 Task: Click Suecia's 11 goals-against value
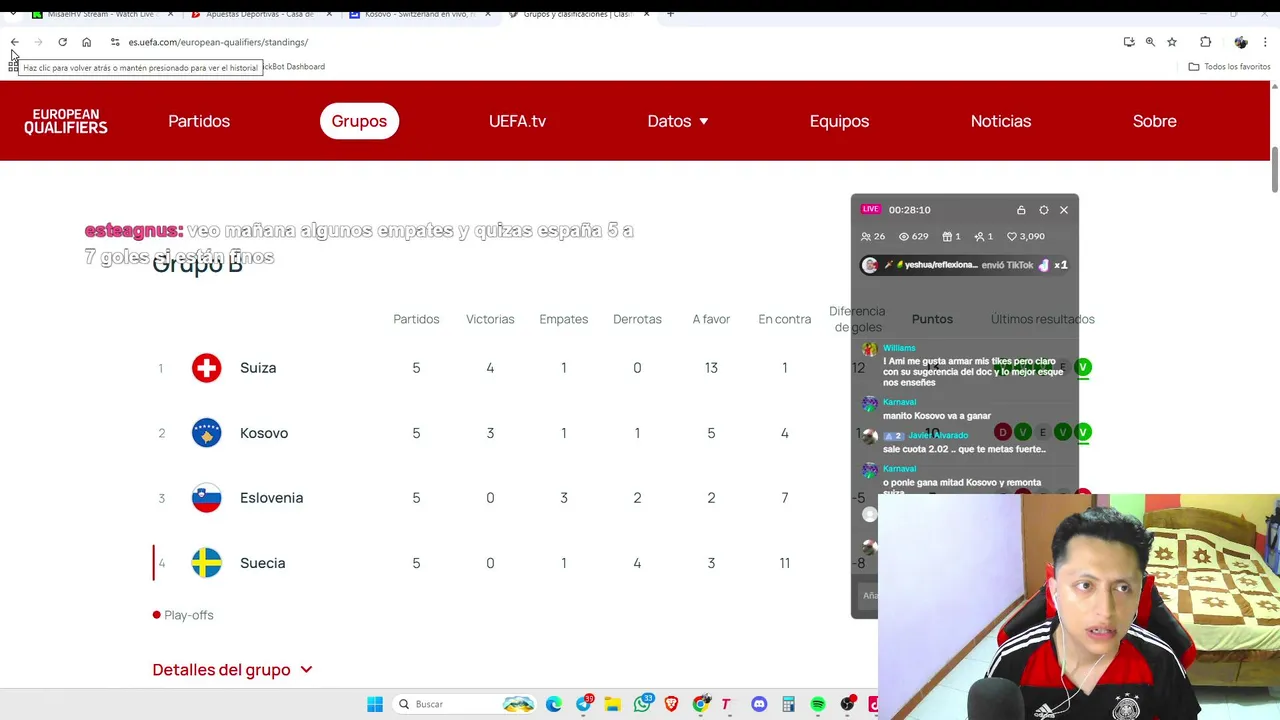pyautogui.click(x=785, y=563)
